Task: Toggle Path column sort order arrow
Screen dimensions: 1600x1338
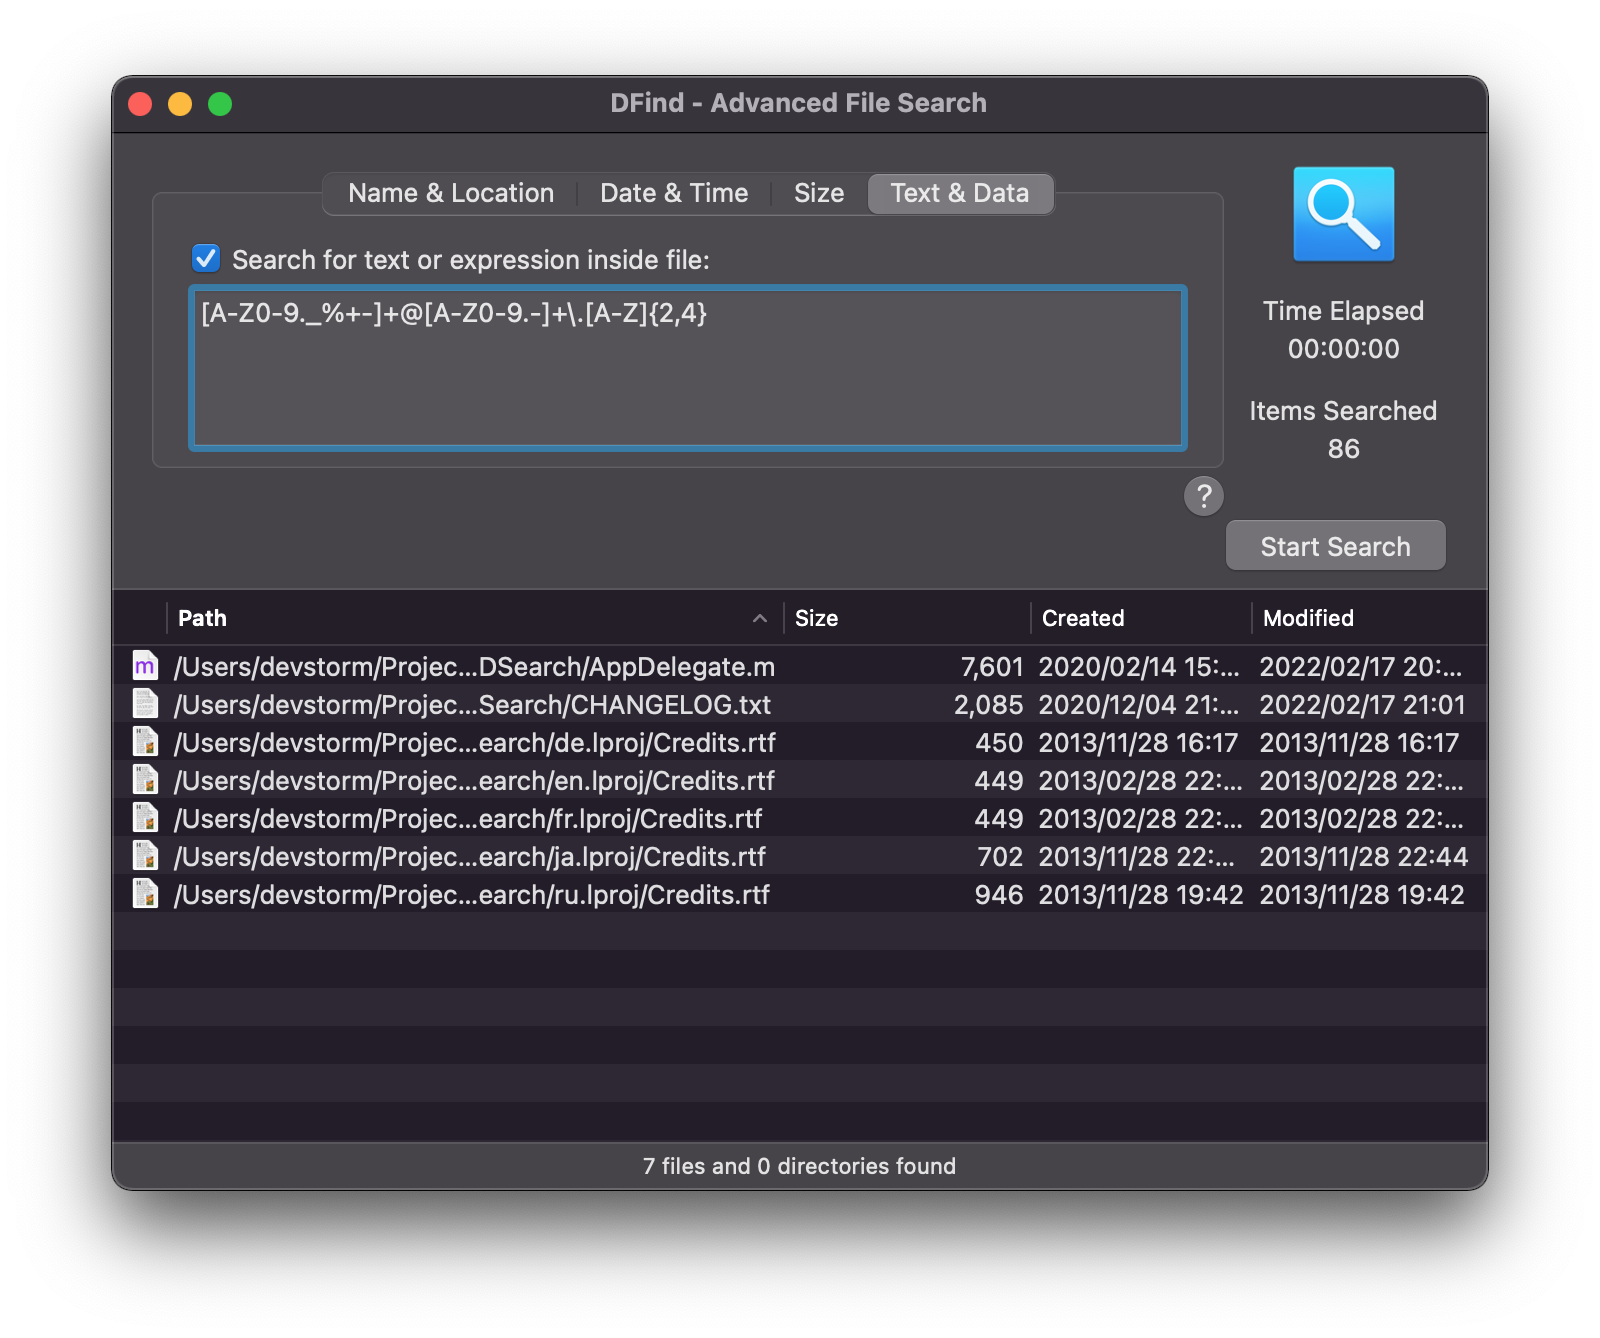Action: (x=760, y=618)
